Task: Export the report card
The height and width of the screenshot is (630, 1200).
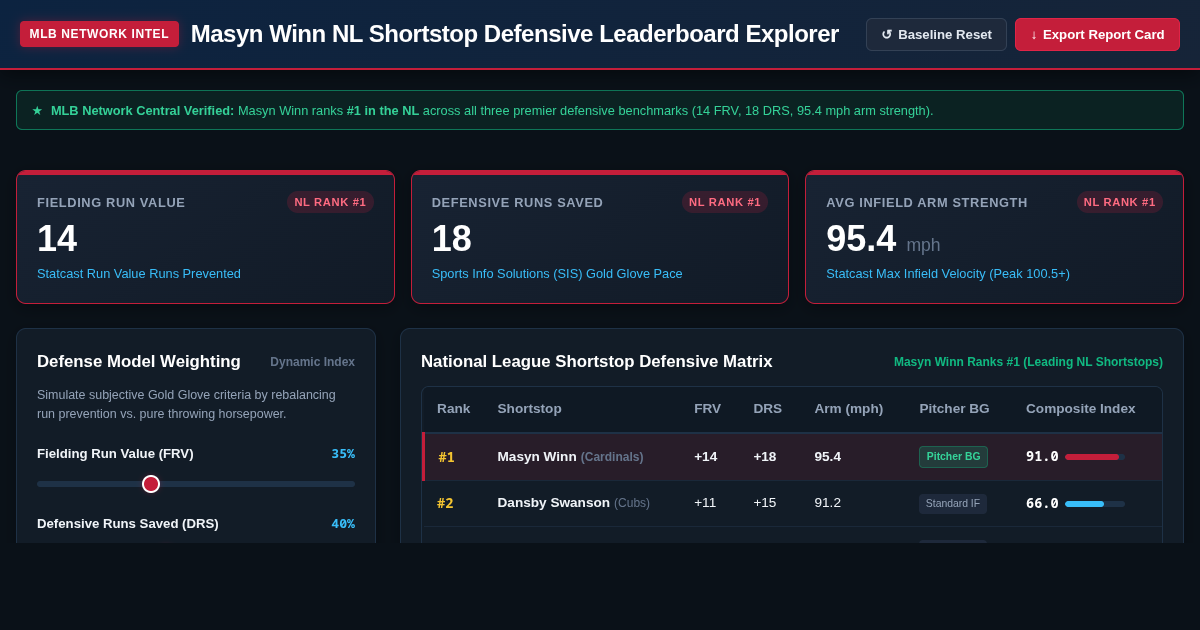Action: (1097, 34)
